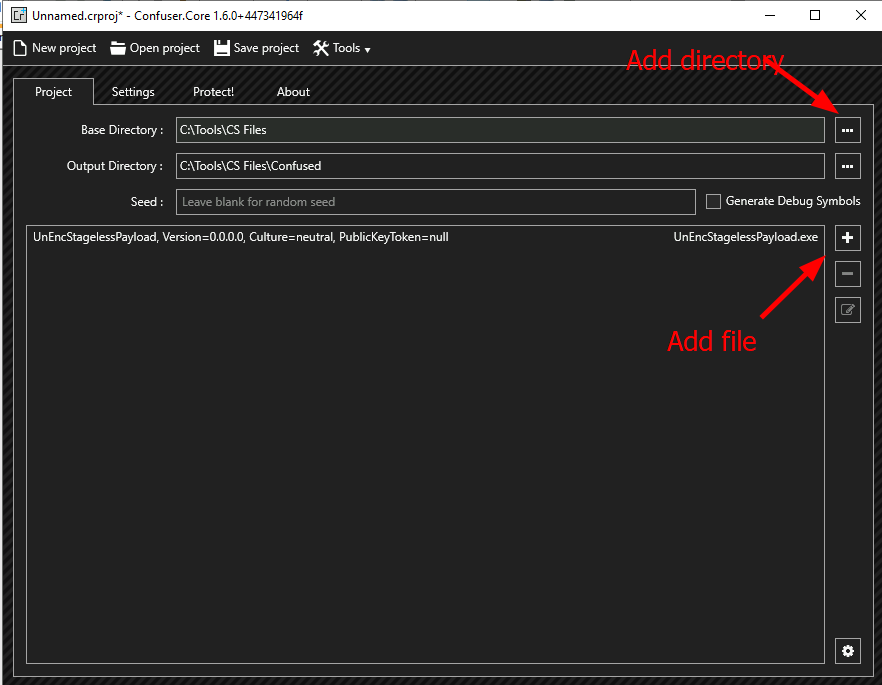Click the UnEncStagelessPayload.exe file name
882x685 pixels.
click(745, 237)
